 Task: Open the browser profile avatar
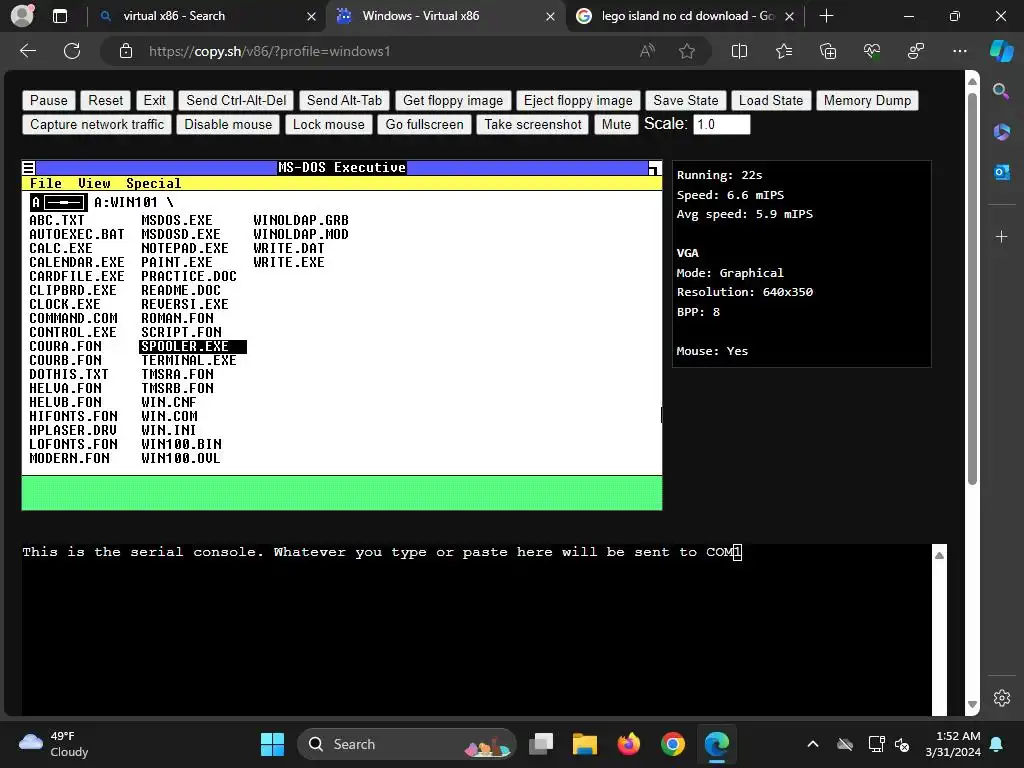[22, 16]
